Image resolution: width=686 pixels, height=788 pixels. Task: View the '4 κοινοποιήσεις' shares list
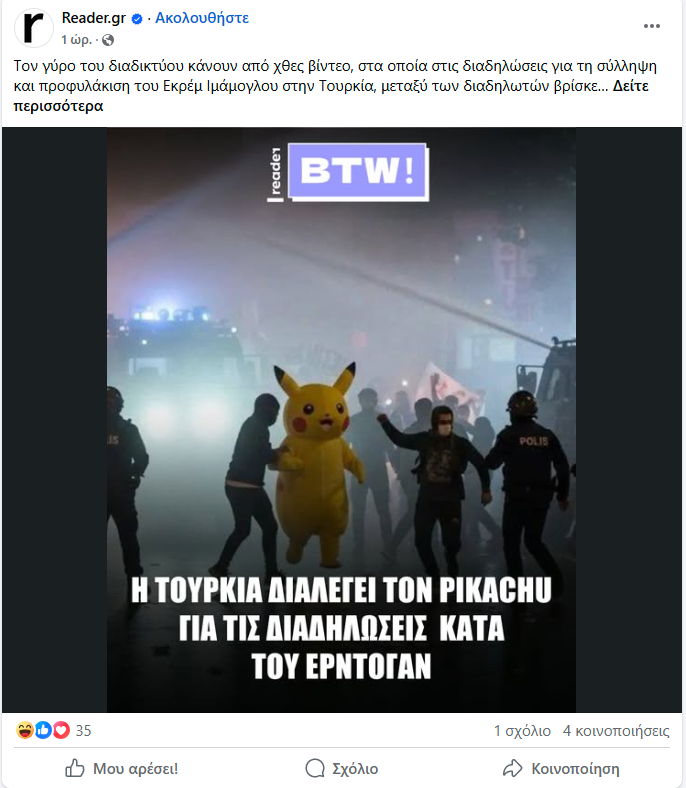point(616,731)
